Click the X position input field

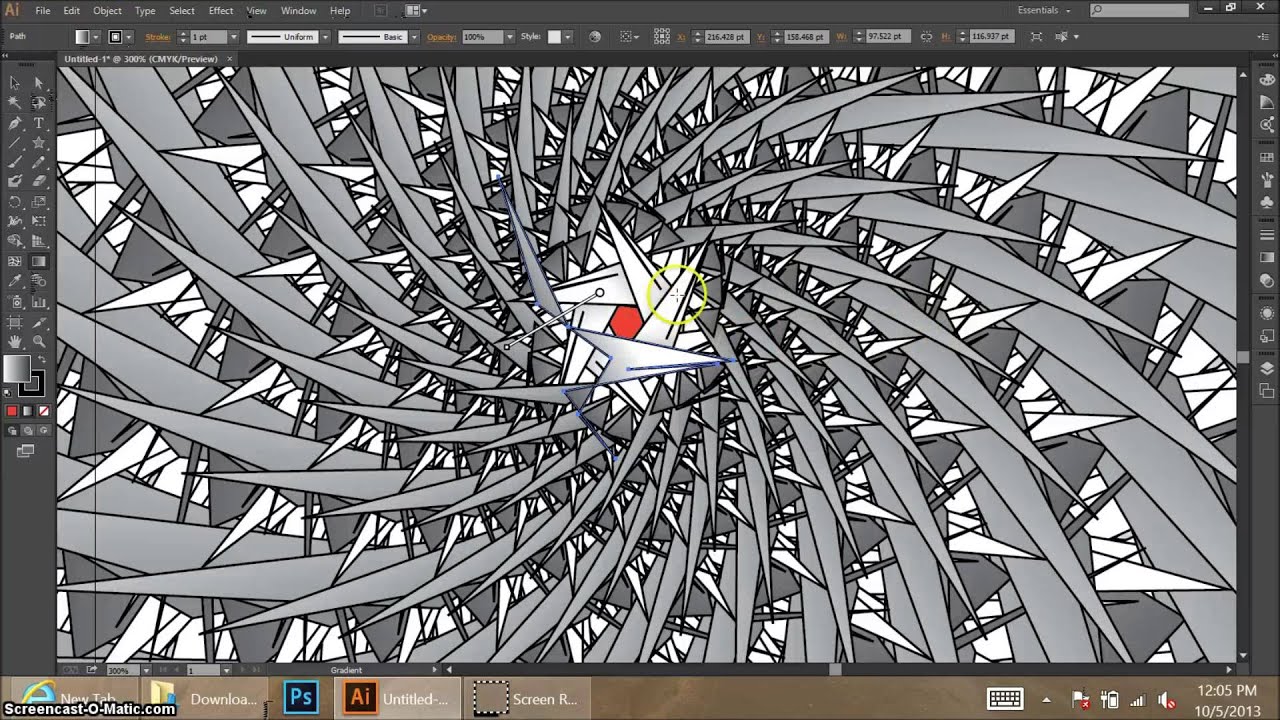(x=725, y=37)
